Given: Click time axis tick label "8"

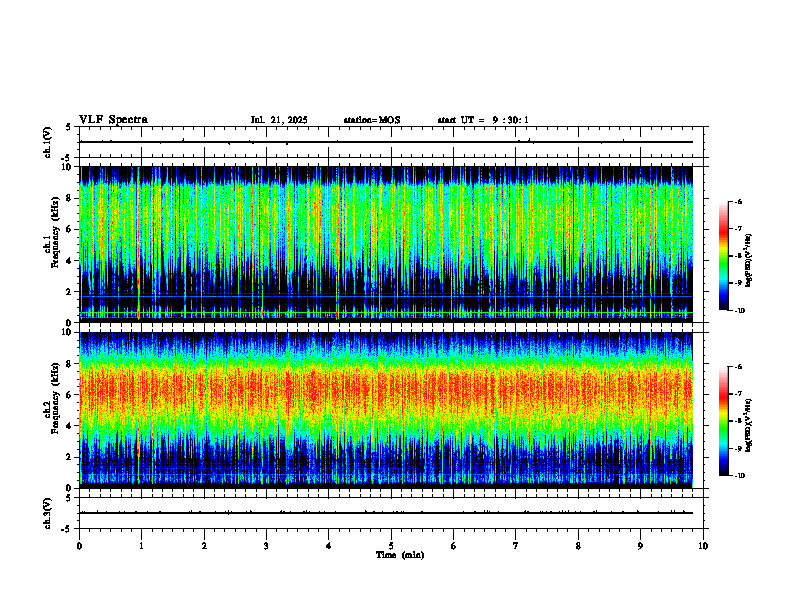Looking at the screenshot, I should (x=578, y=546).
